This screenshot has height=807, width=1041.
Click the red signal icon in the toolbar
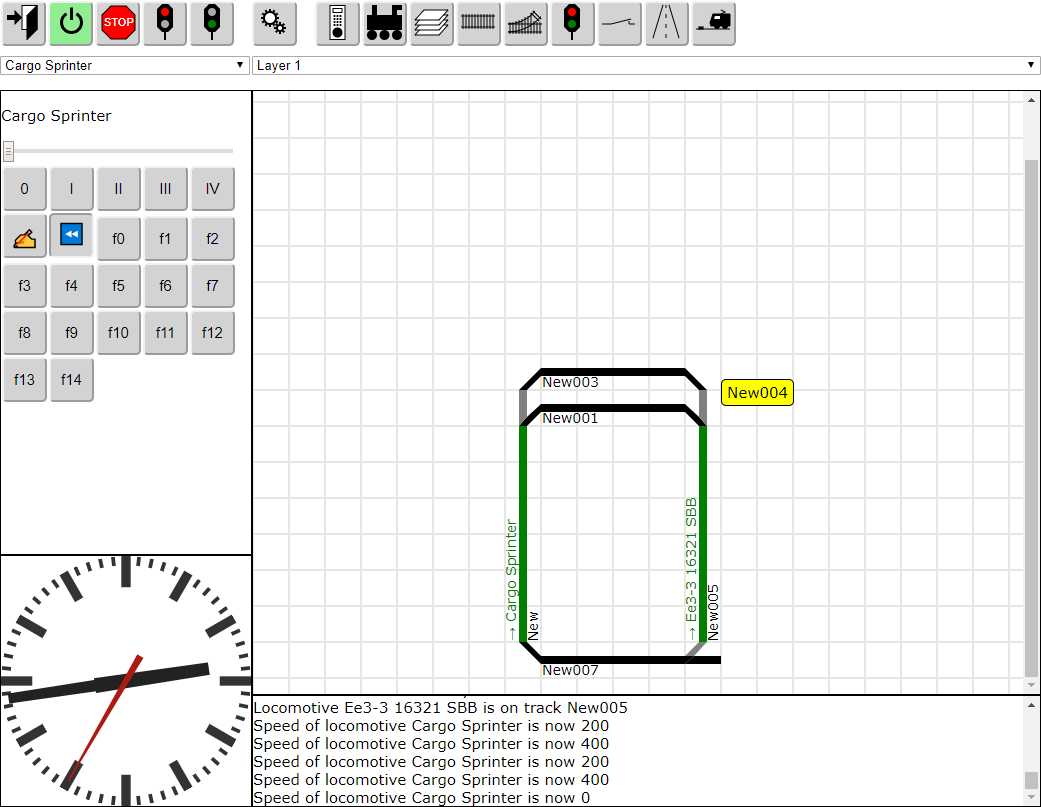164,23
